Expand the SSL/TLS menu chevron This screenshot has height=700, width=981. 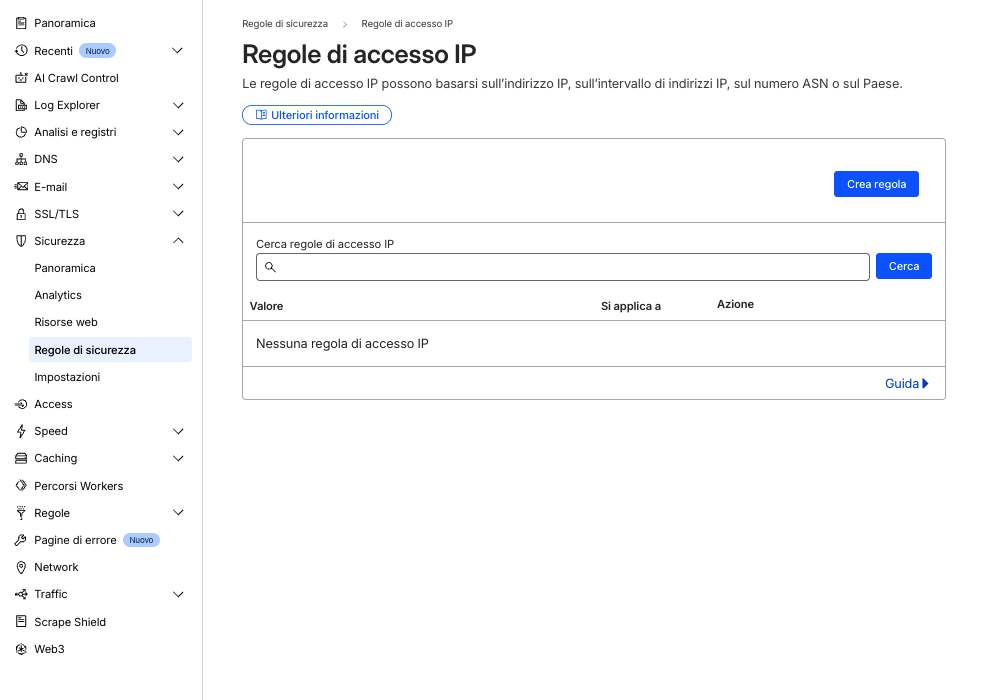[178, 214]
